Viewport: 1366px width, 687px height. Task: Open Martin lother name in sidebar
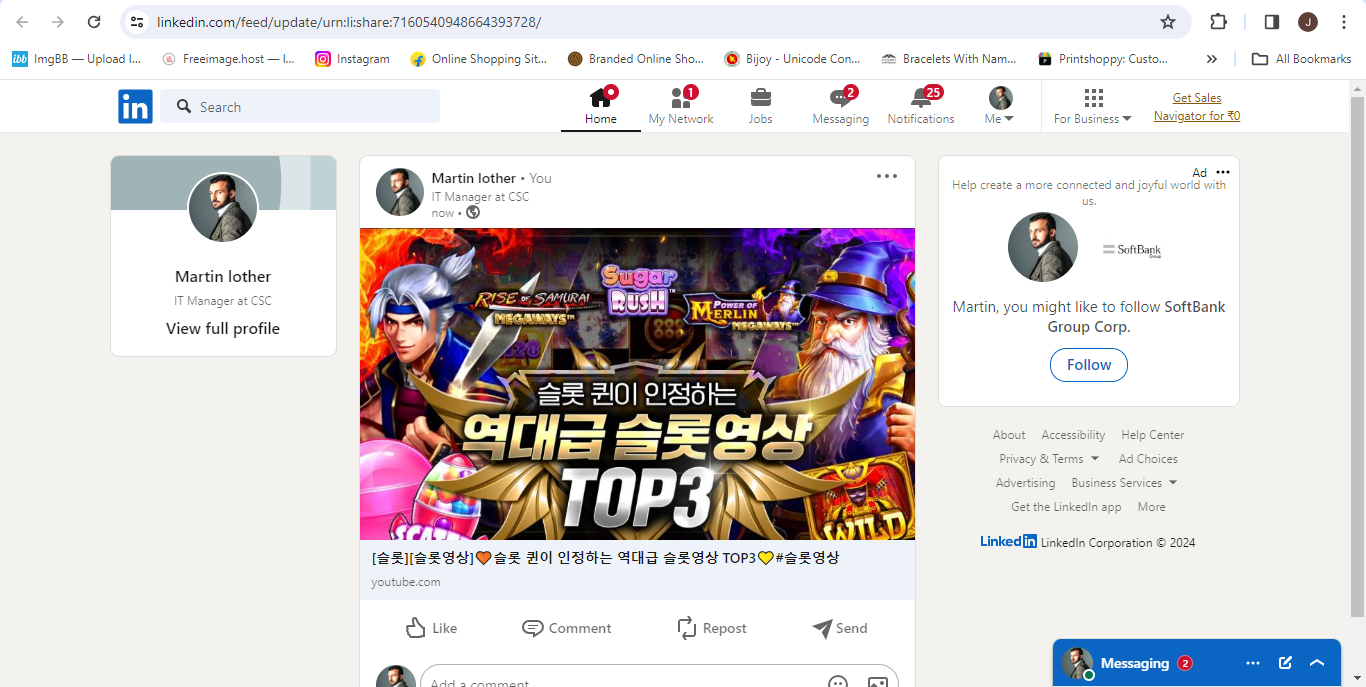(x=223, y=276)
